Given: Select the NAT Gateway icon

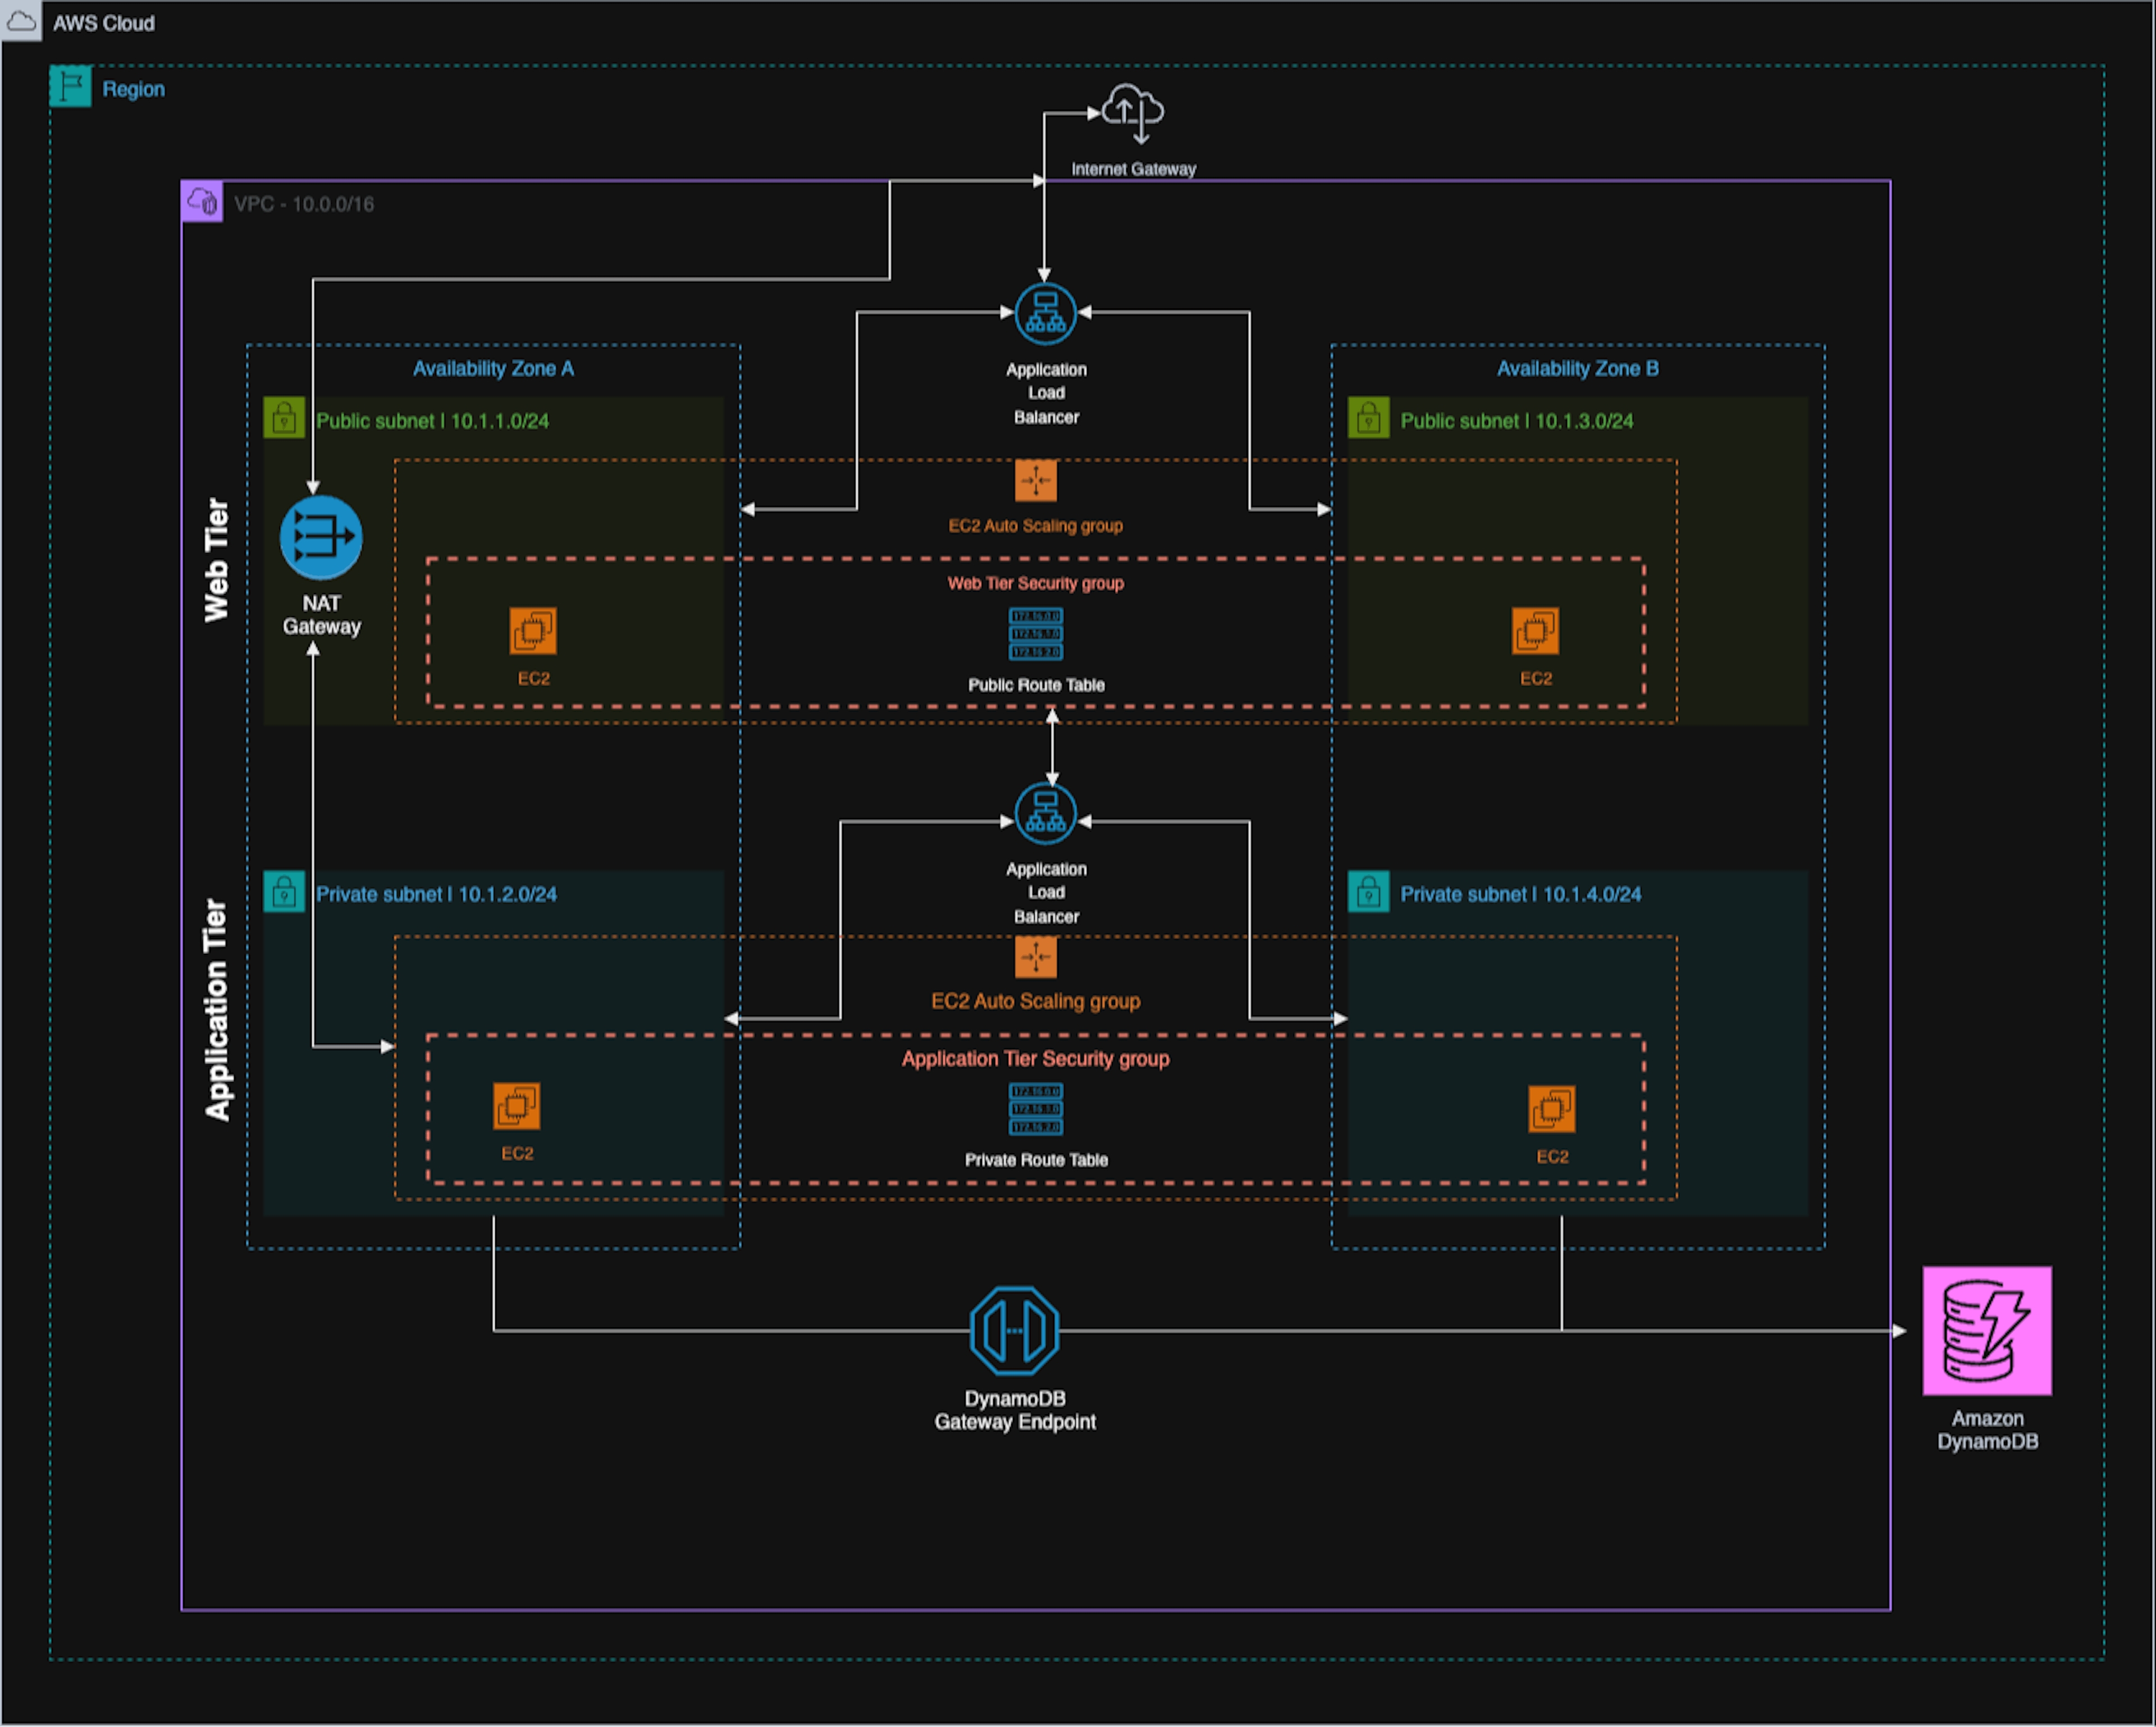Looking at the screenshot, I should 320,537.
